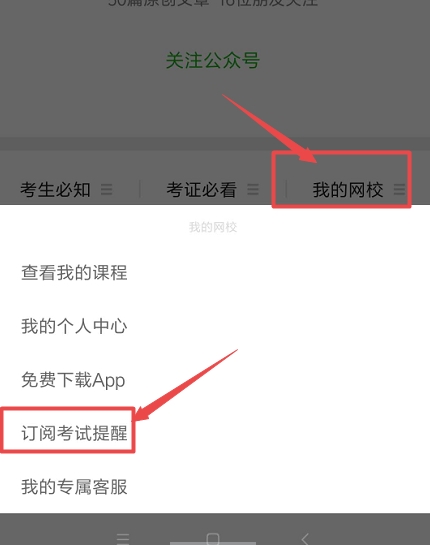Tap the Android home square icon

pos(213,538)
